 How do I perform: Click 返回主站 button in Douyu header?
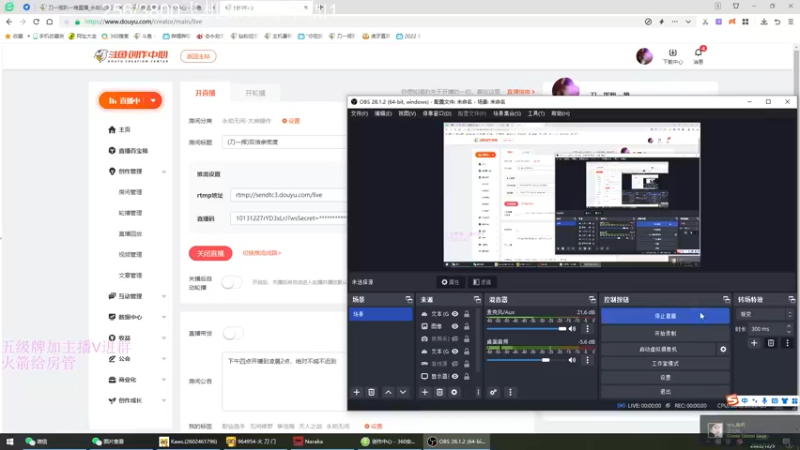coord(198,56)
